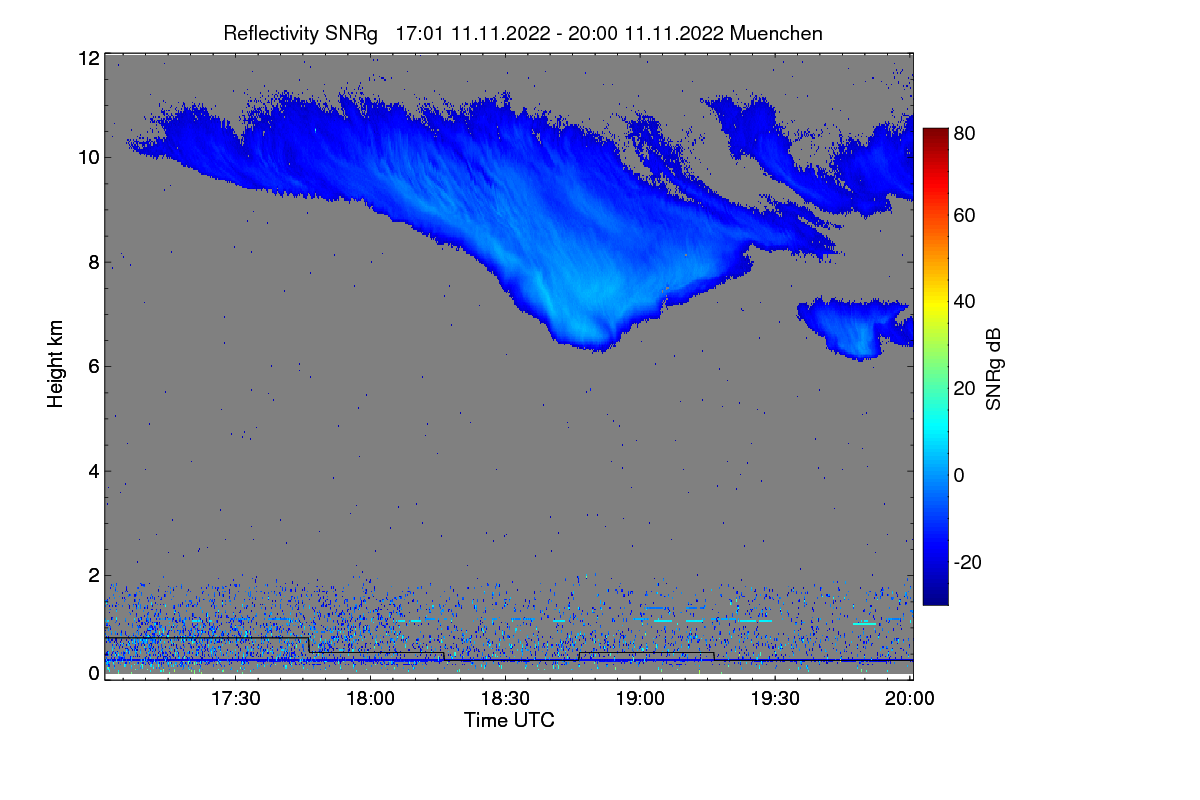1200x800 pixels.
Task: Click the 18:00 time tick label
Action: pos(370,700)
